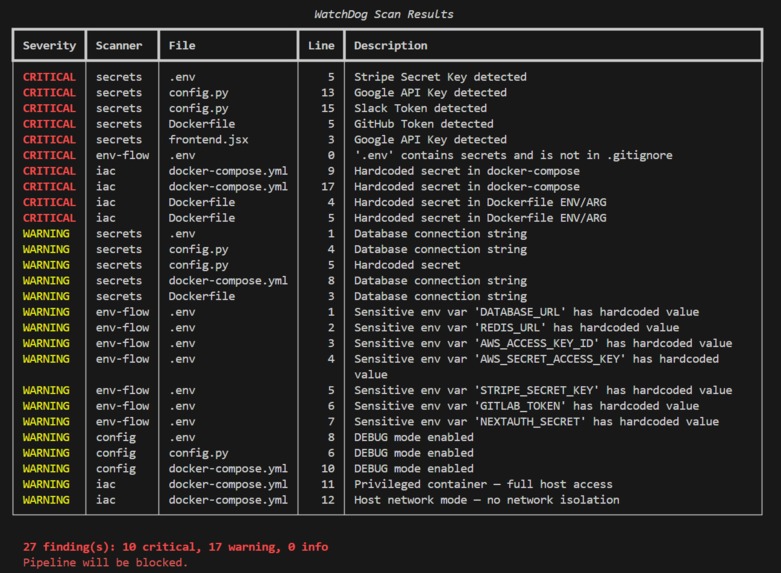Click 'Host network mode — no network isolation'
This screenshot has height=573, width=781.
[x=487, y=500]
